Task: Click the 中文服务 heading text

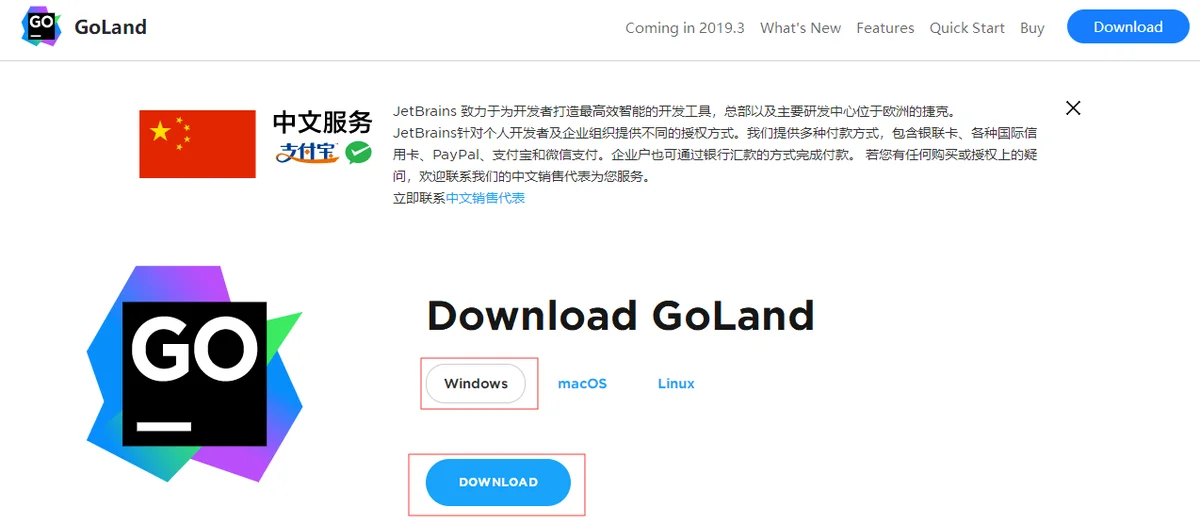Action: pyautogui.click(x=322, y=122)
